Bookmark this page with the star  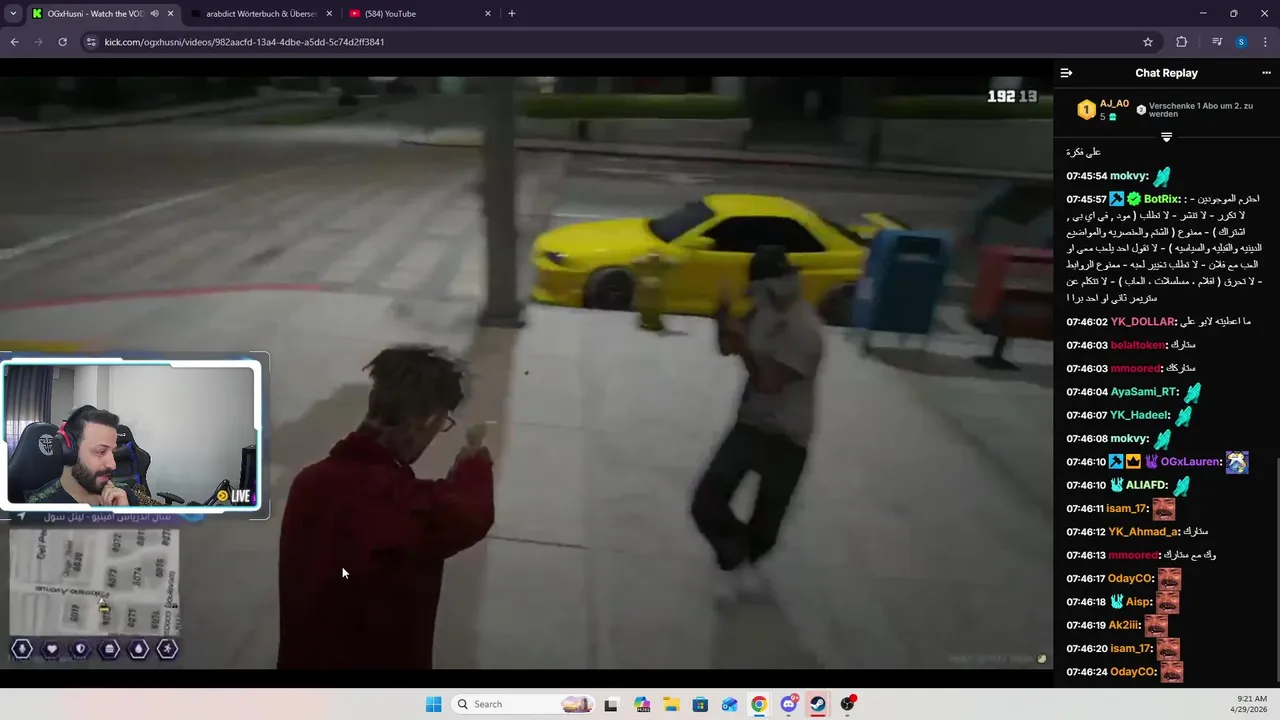(x=1148, y=42)
